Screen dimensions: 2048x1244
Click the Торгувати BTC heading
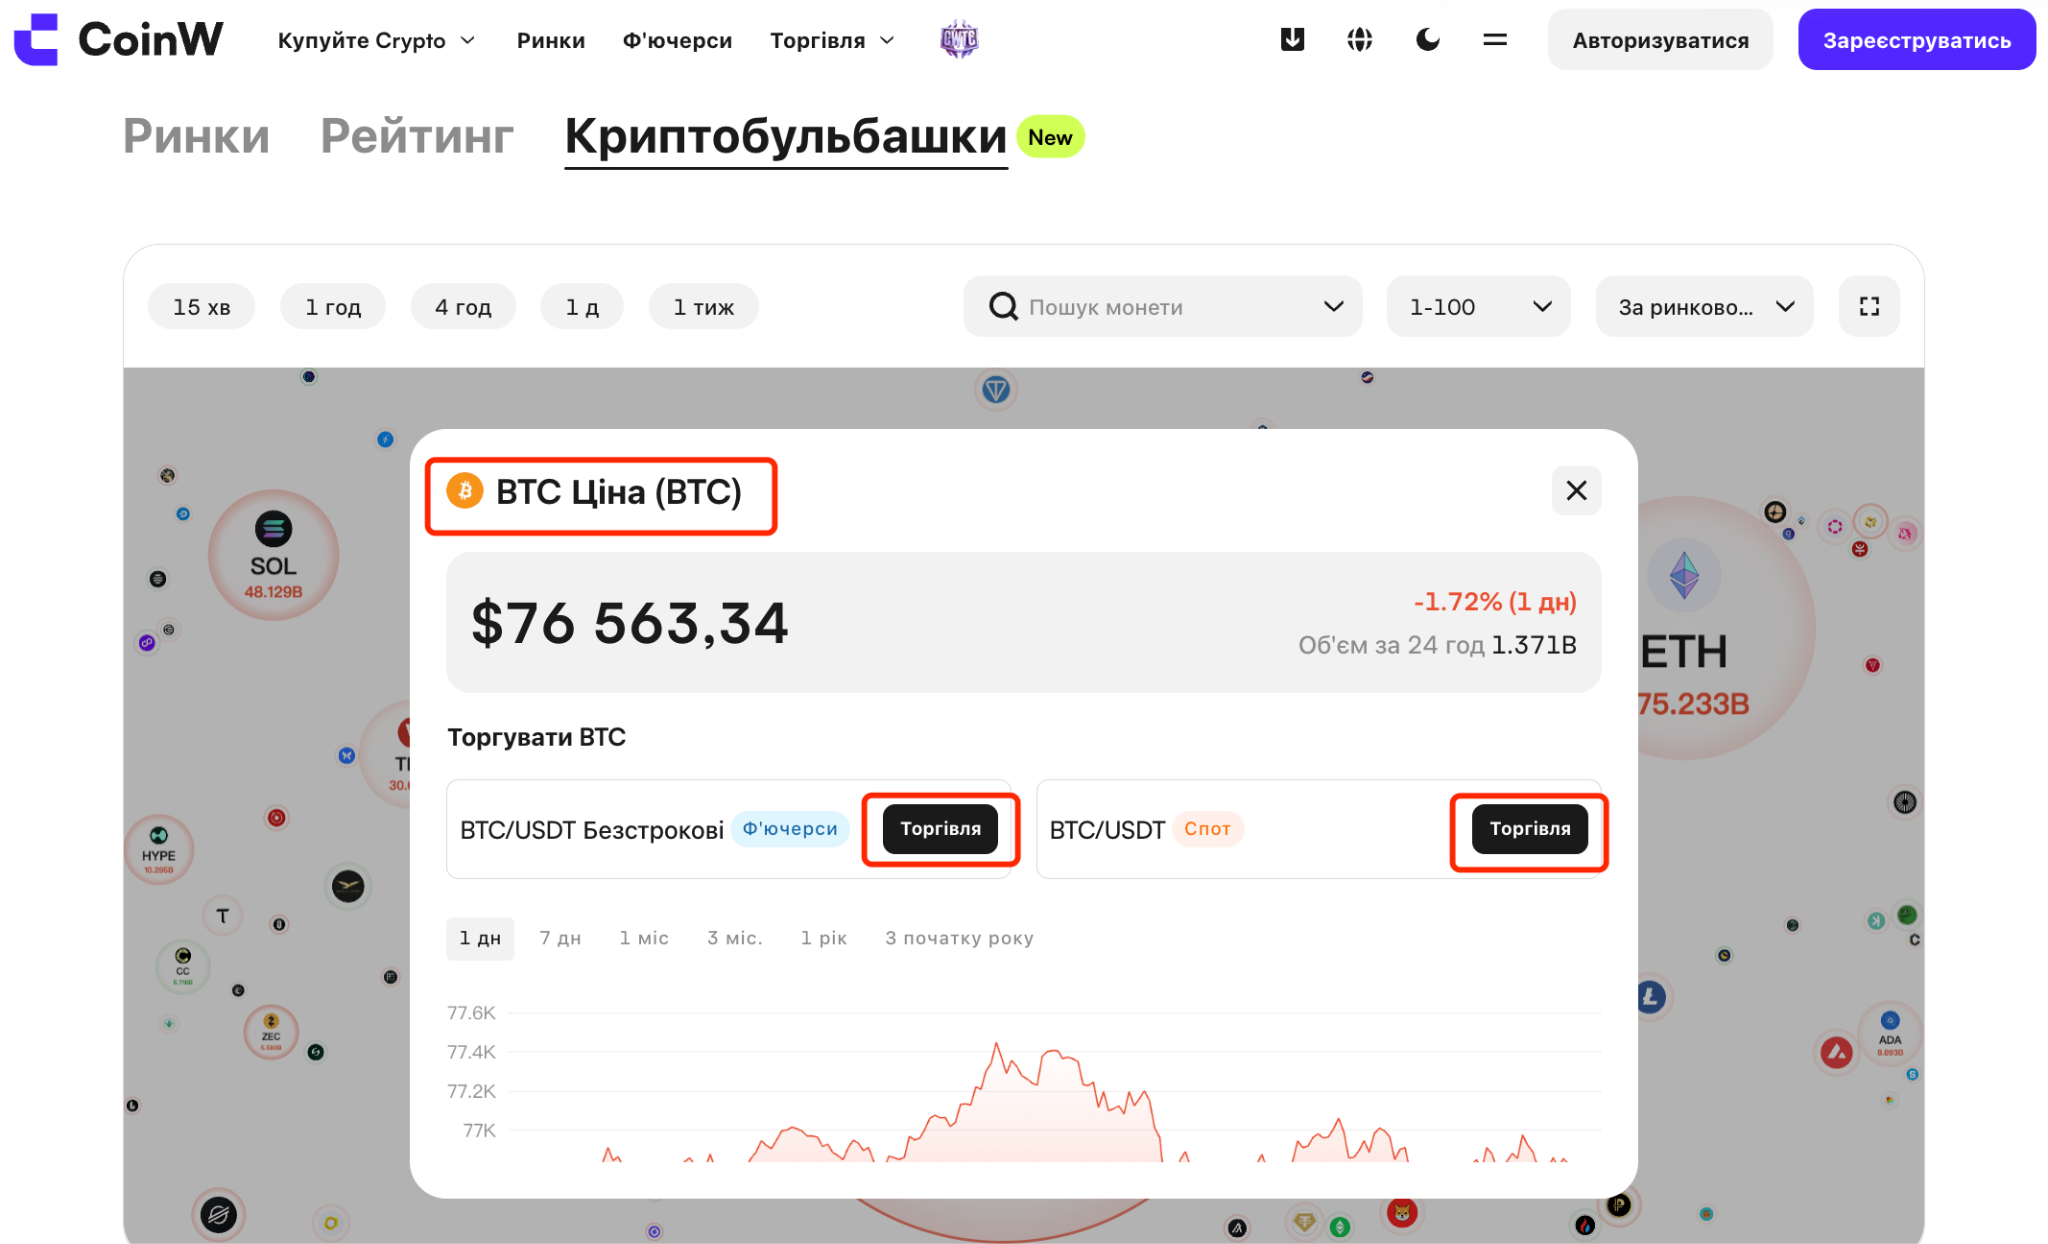(x=536, y=737)
